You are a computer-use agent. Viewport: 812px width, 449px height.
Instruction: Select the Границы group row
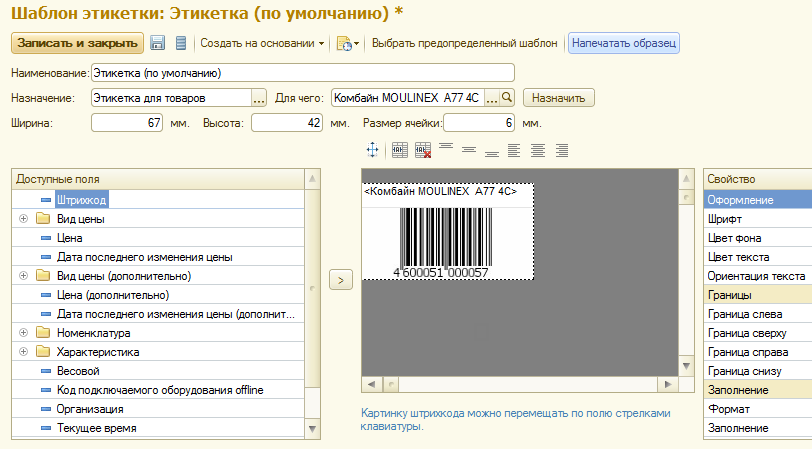758,295
